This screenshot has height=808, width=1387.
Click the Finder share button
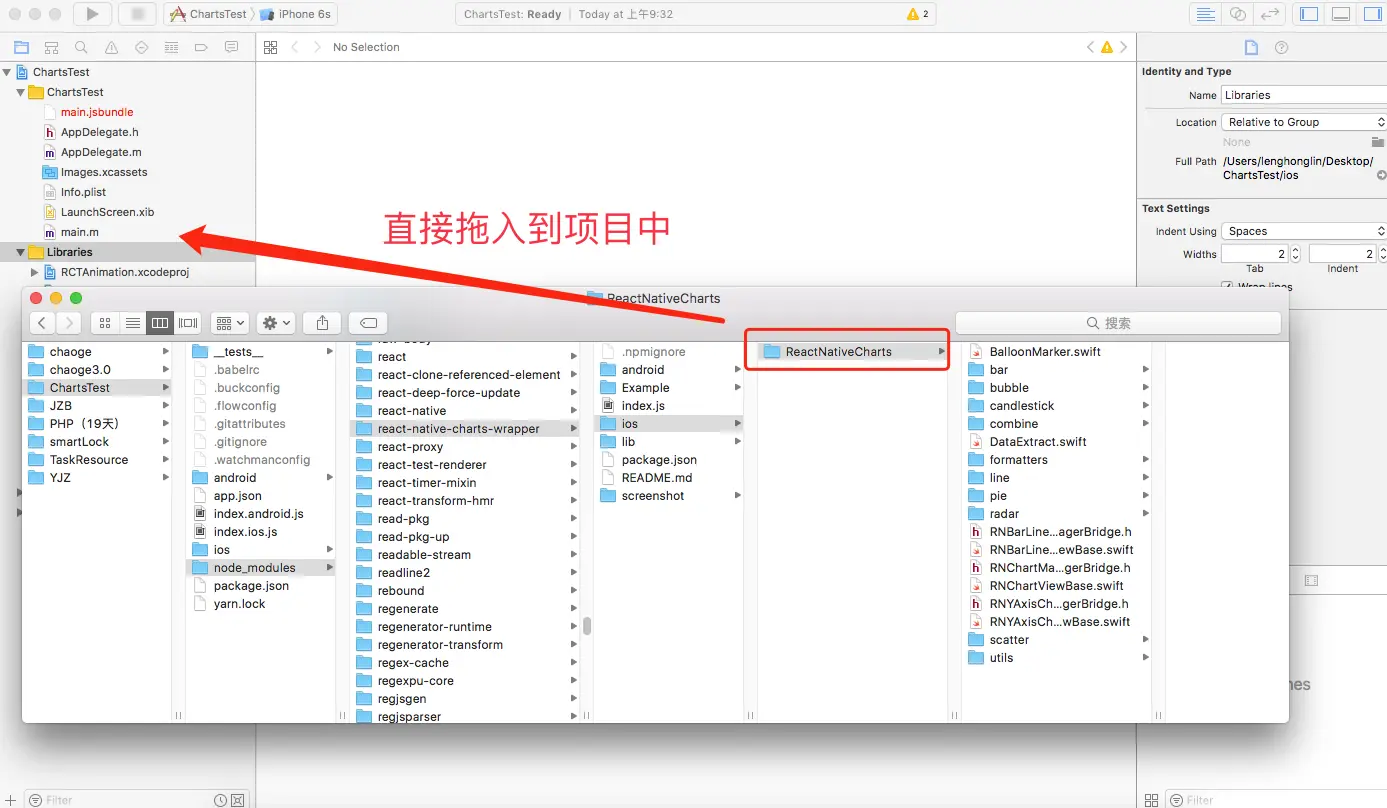pyautogui.click(x=322, y=323)
